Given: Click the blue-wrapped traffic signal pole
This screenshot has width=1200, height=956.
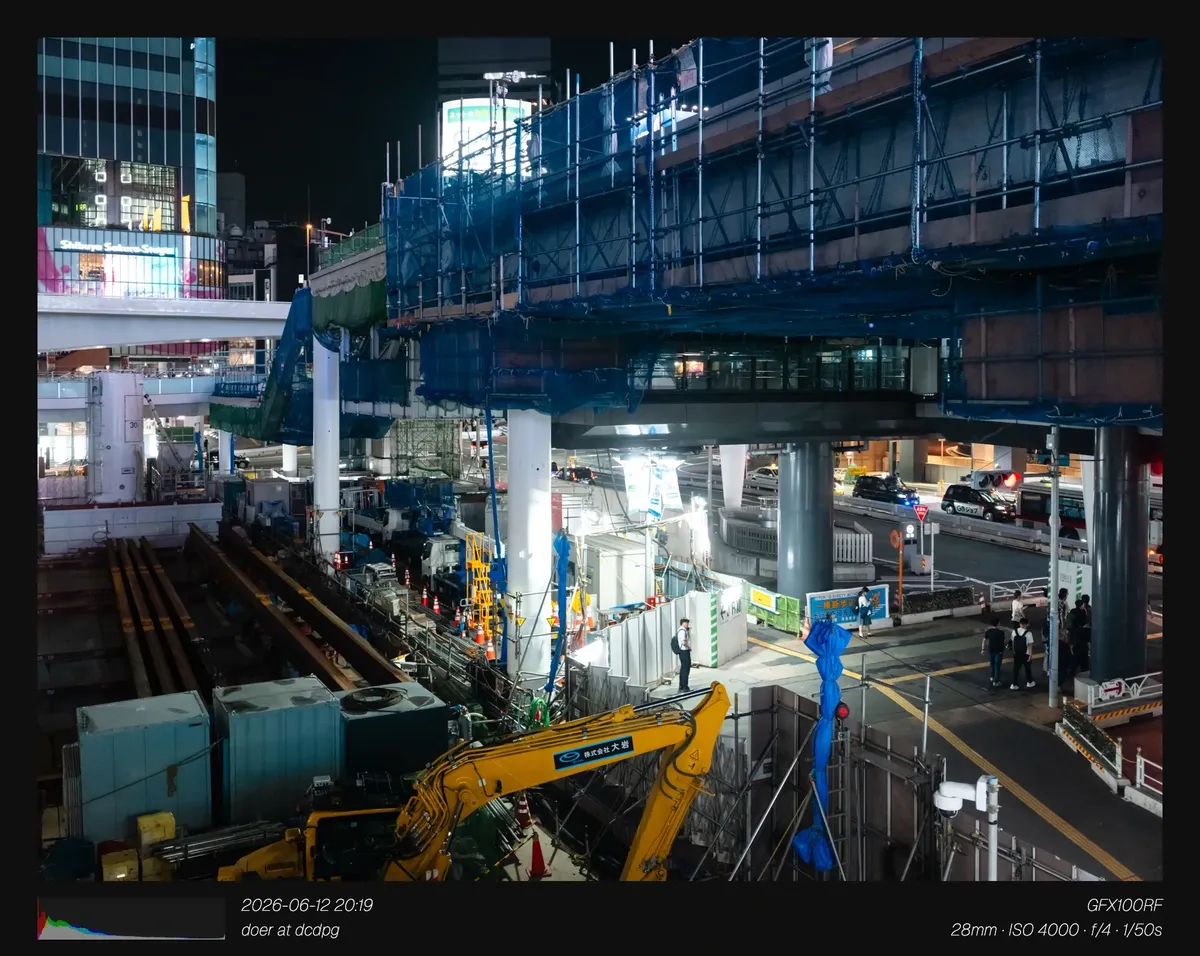Looking at the screenshot, I should pos(825,740).
